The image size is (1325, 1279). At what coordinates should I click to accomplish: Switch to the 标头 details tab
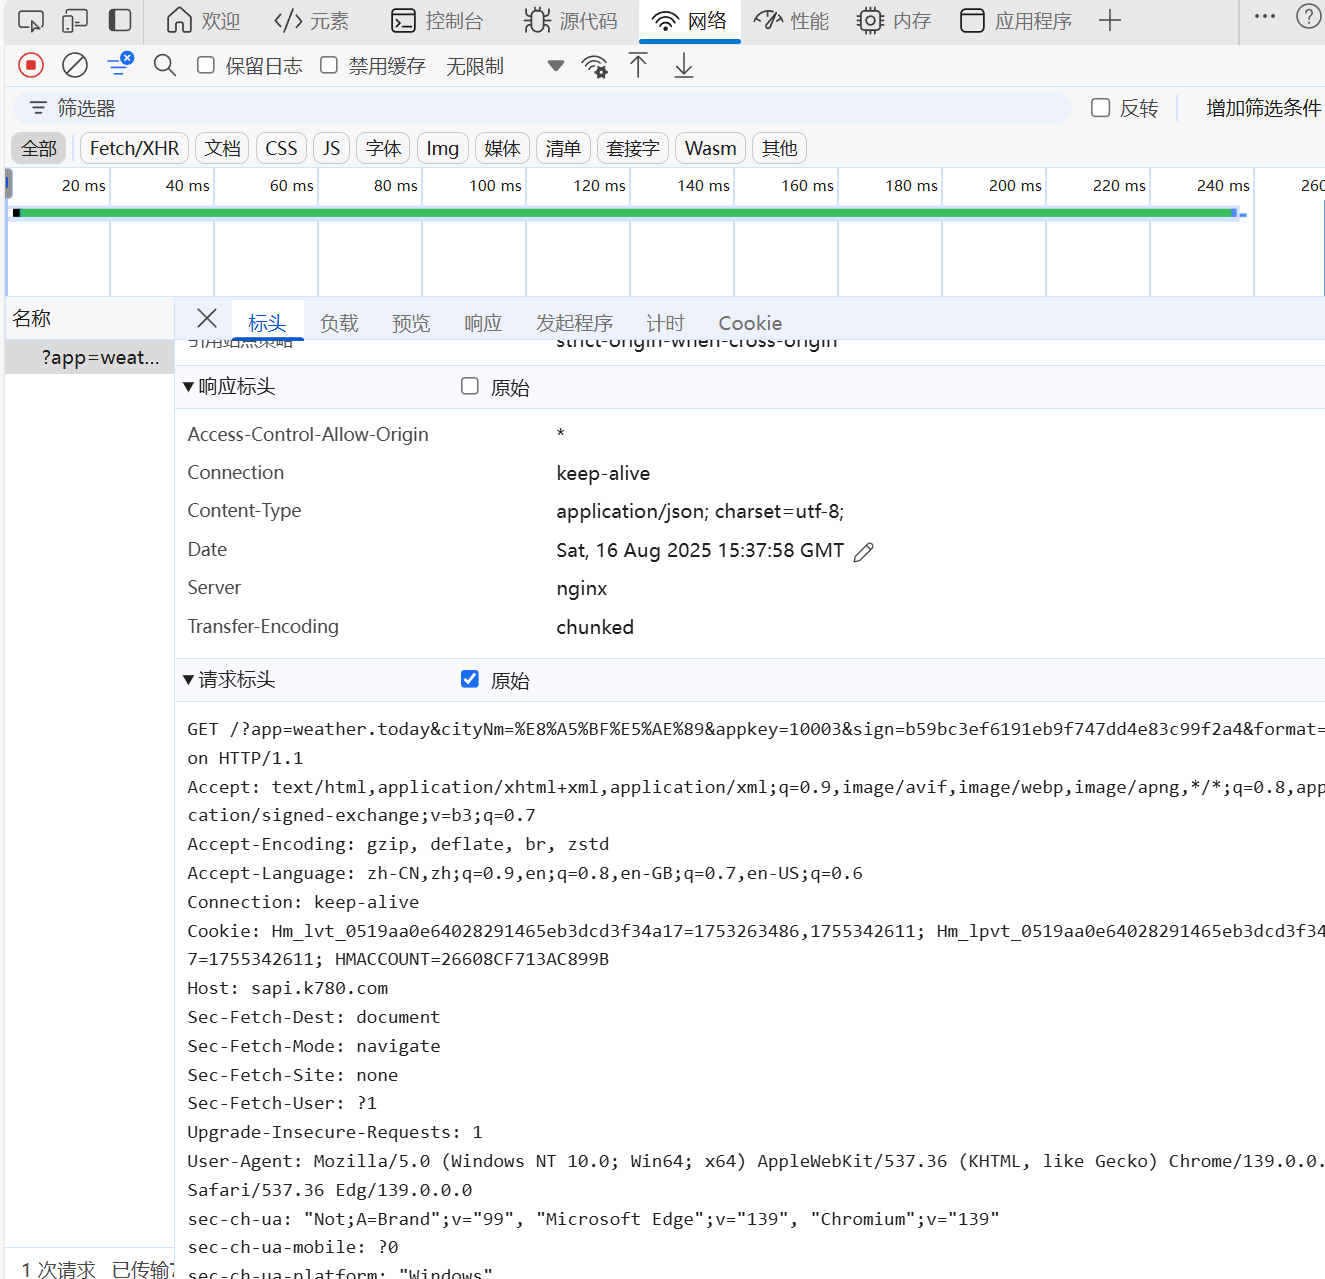(267, 322)
